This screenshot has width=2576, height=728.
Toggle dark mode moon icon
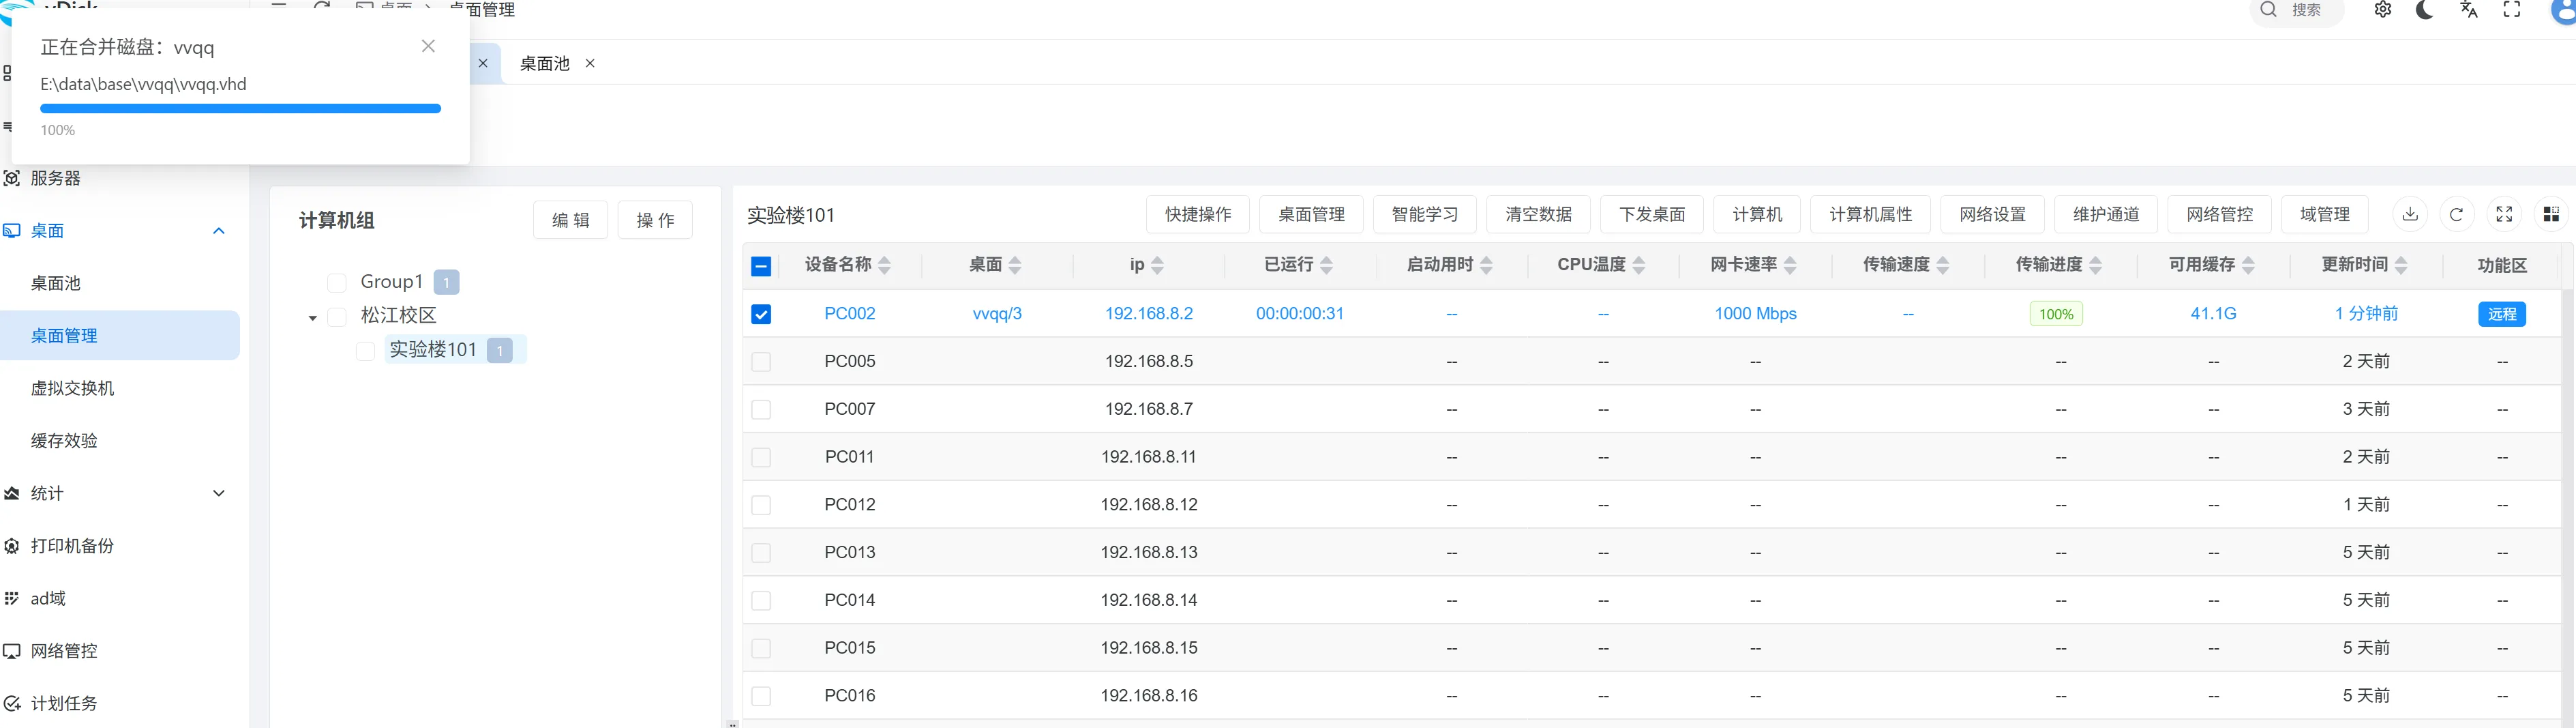click(2425, 10)
